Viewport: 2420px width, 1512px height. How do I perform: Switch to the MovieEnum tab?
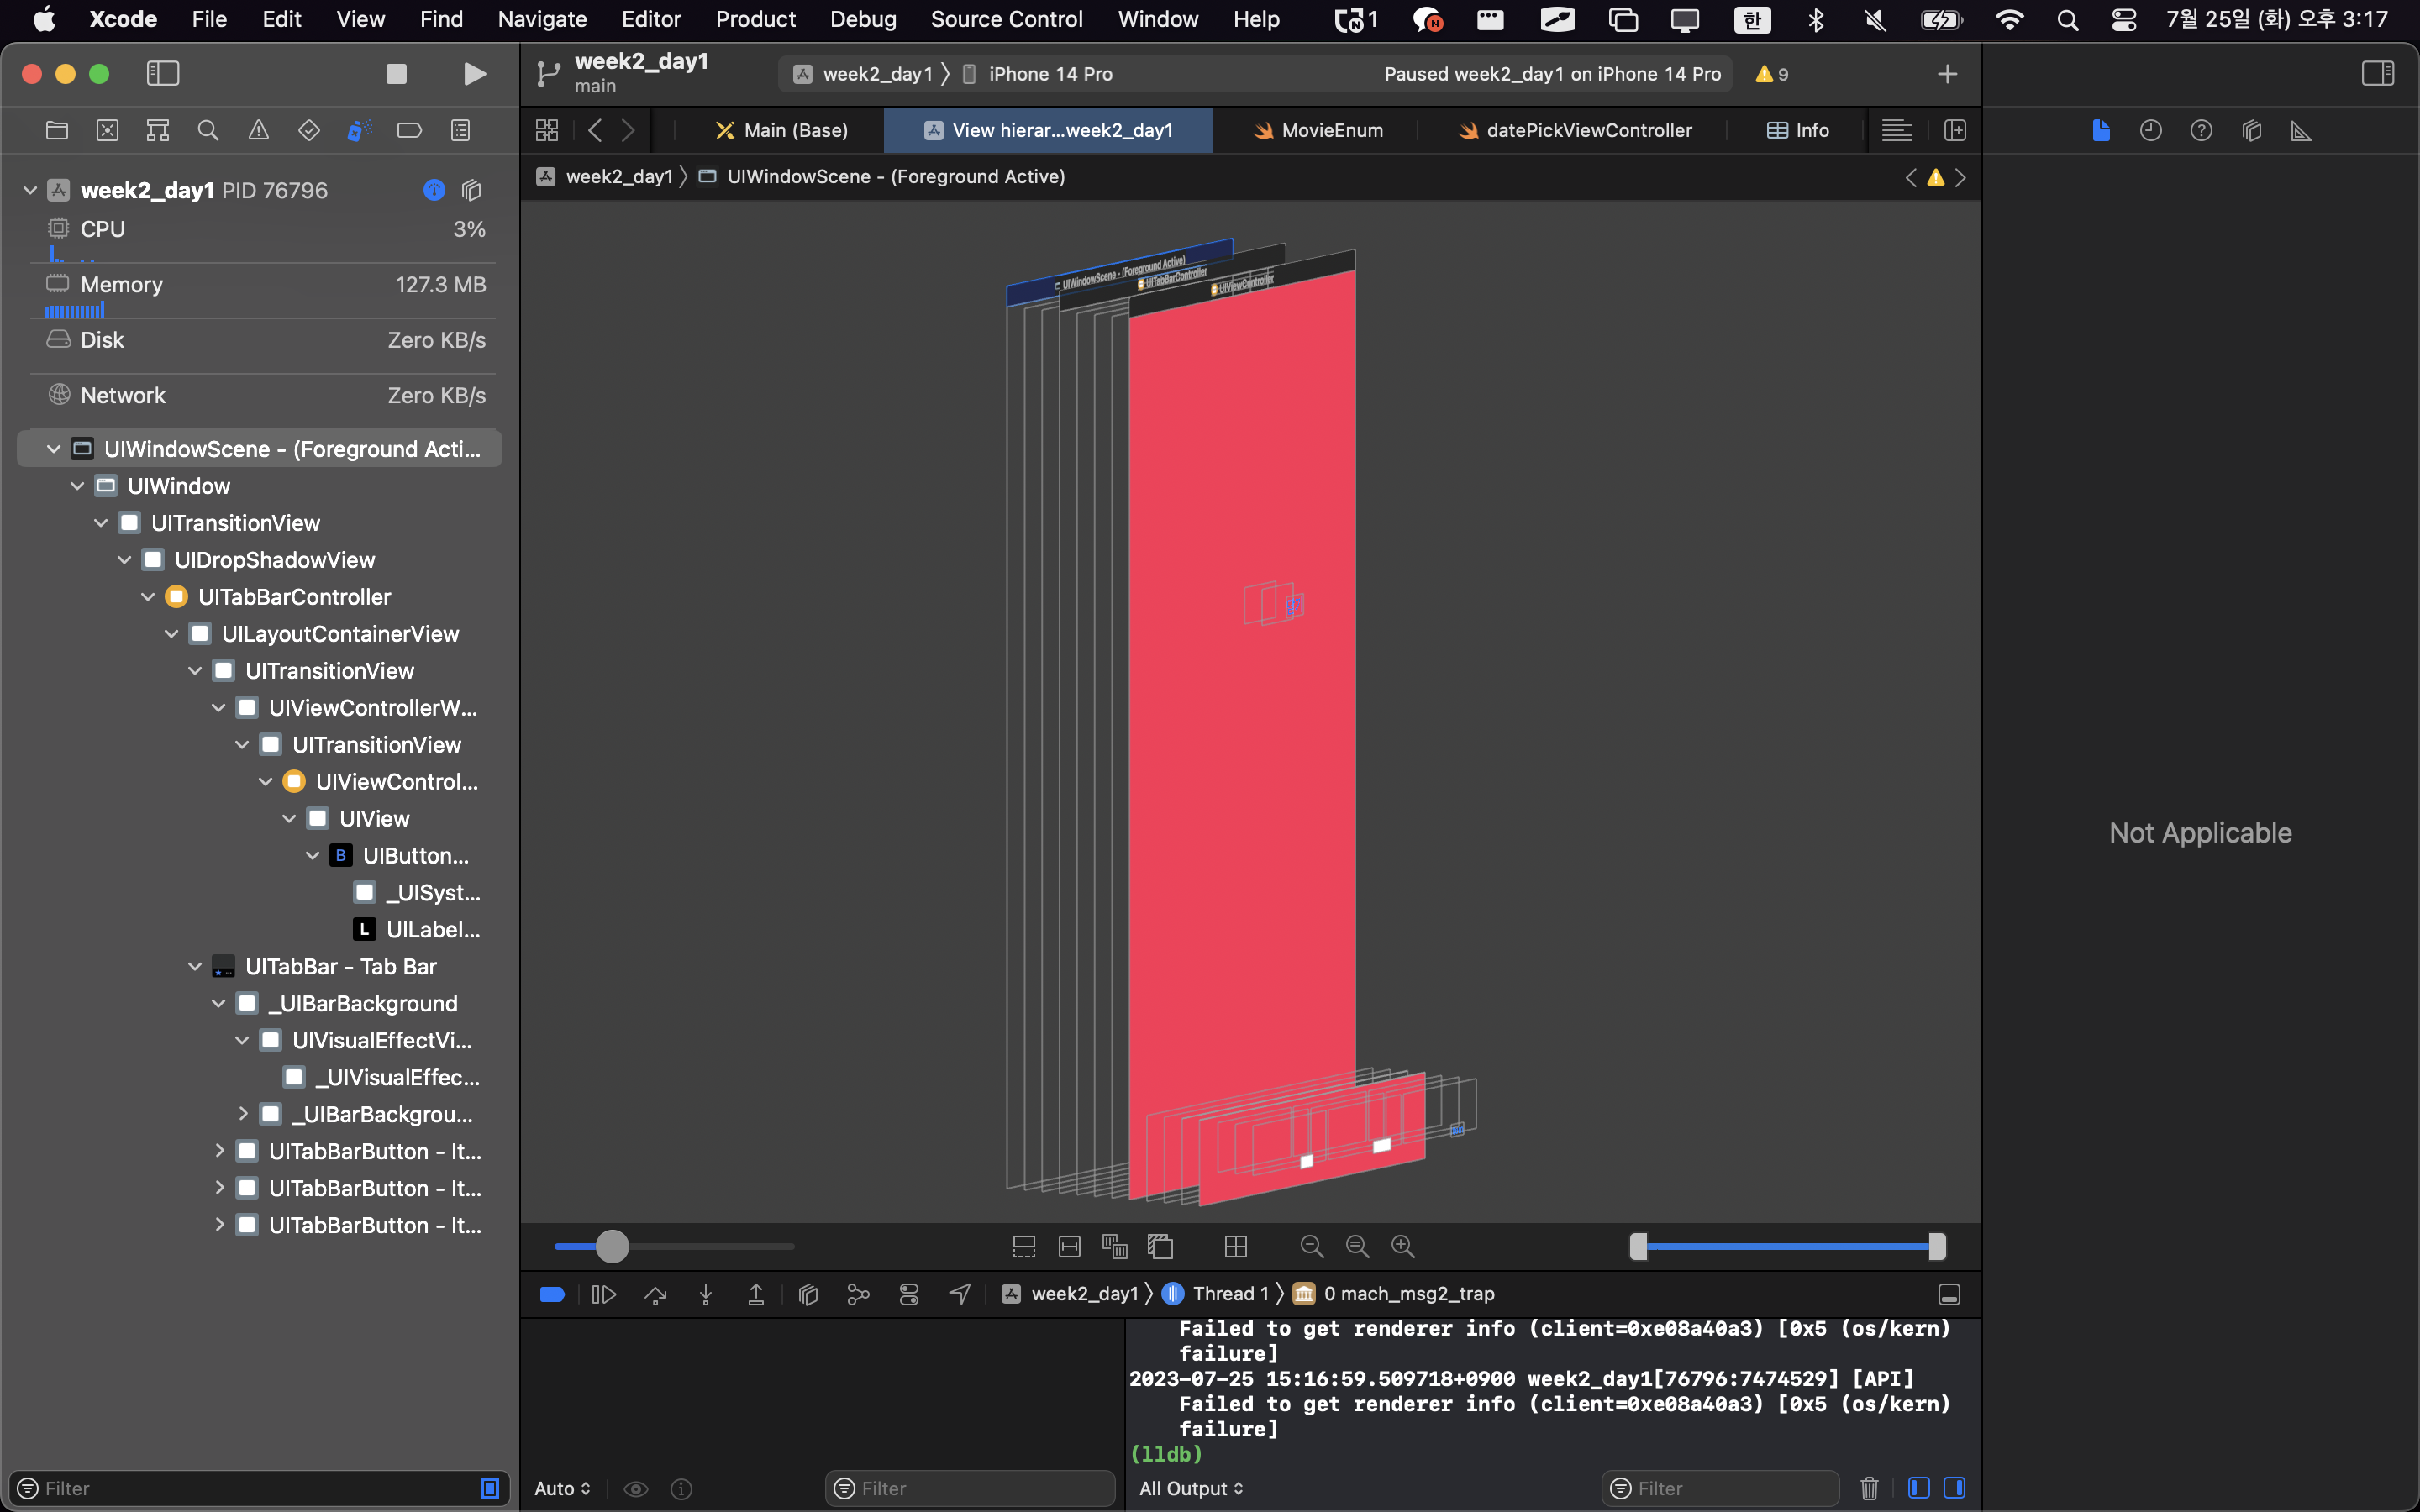point(1318,130)
